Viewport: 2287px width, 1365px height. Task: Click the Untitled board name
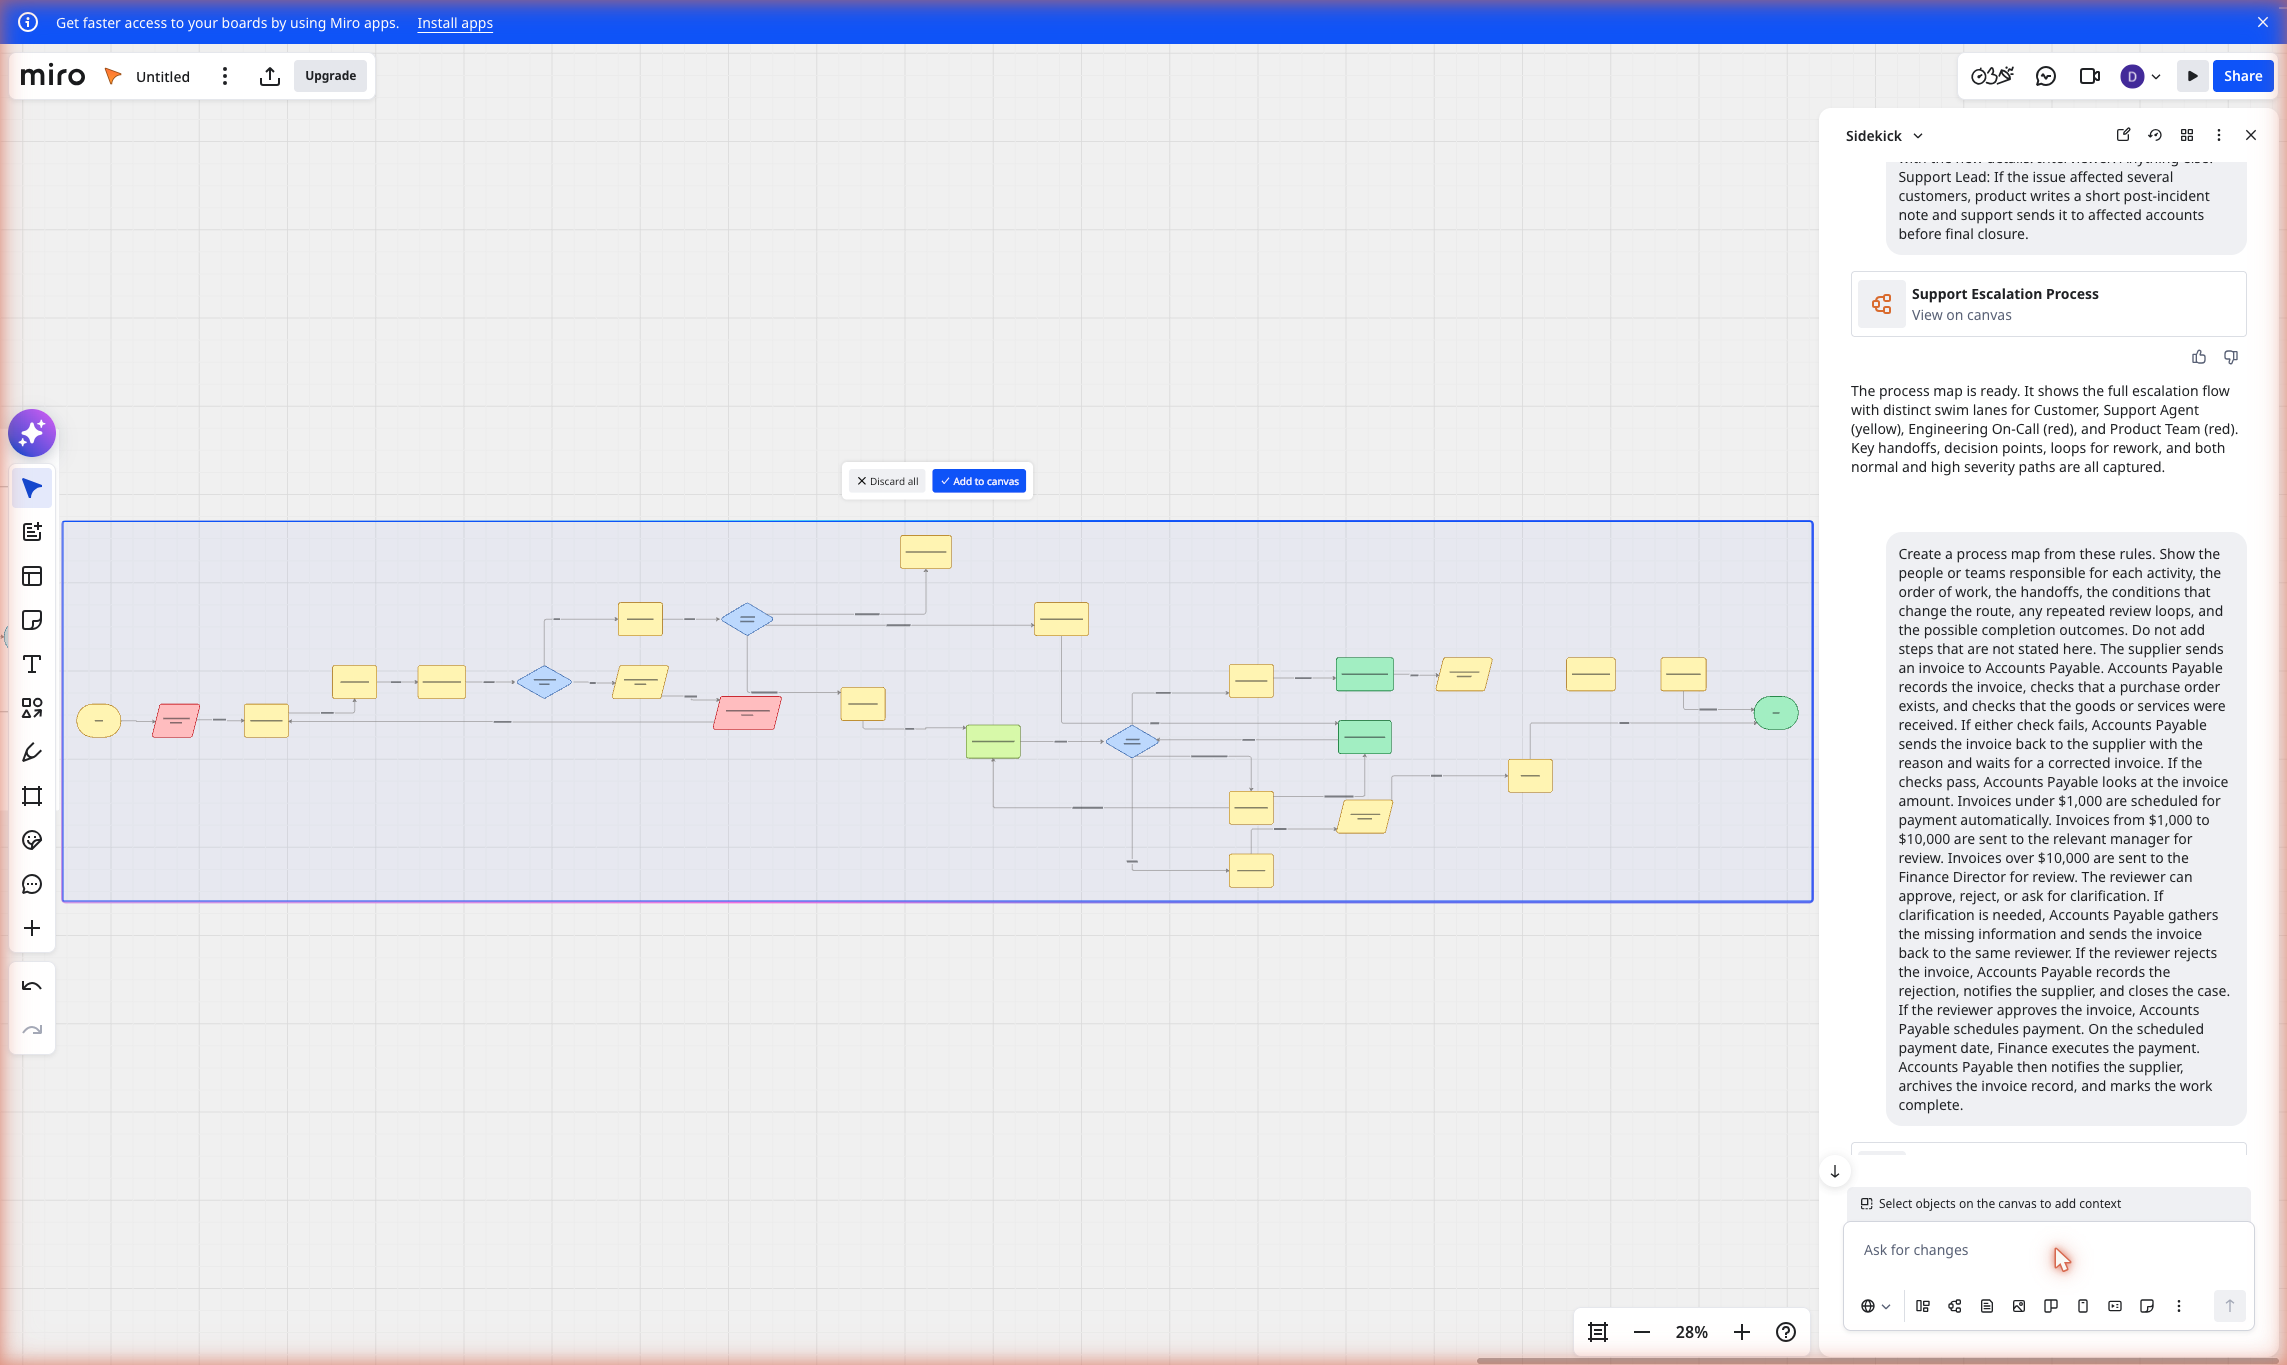point(163,77)
